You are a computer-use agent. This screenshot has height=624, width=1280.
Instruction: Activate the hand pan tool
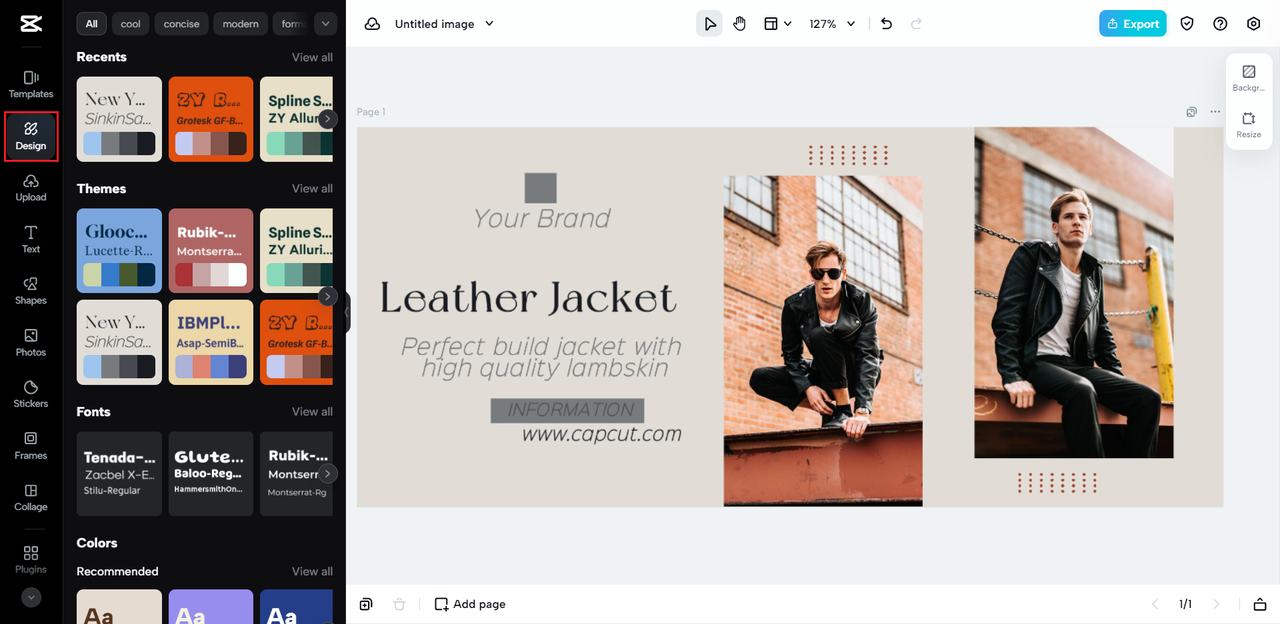(739, 24)
